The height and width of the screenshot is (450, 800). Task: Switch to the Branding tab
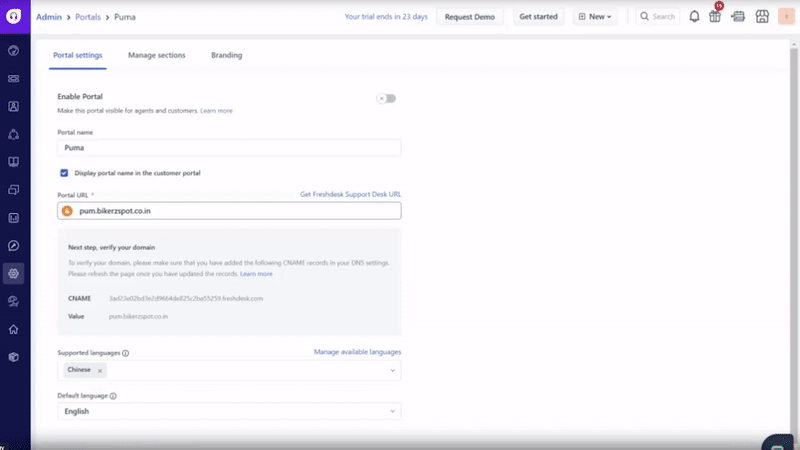pyautogui.click(x=227, y=55)
